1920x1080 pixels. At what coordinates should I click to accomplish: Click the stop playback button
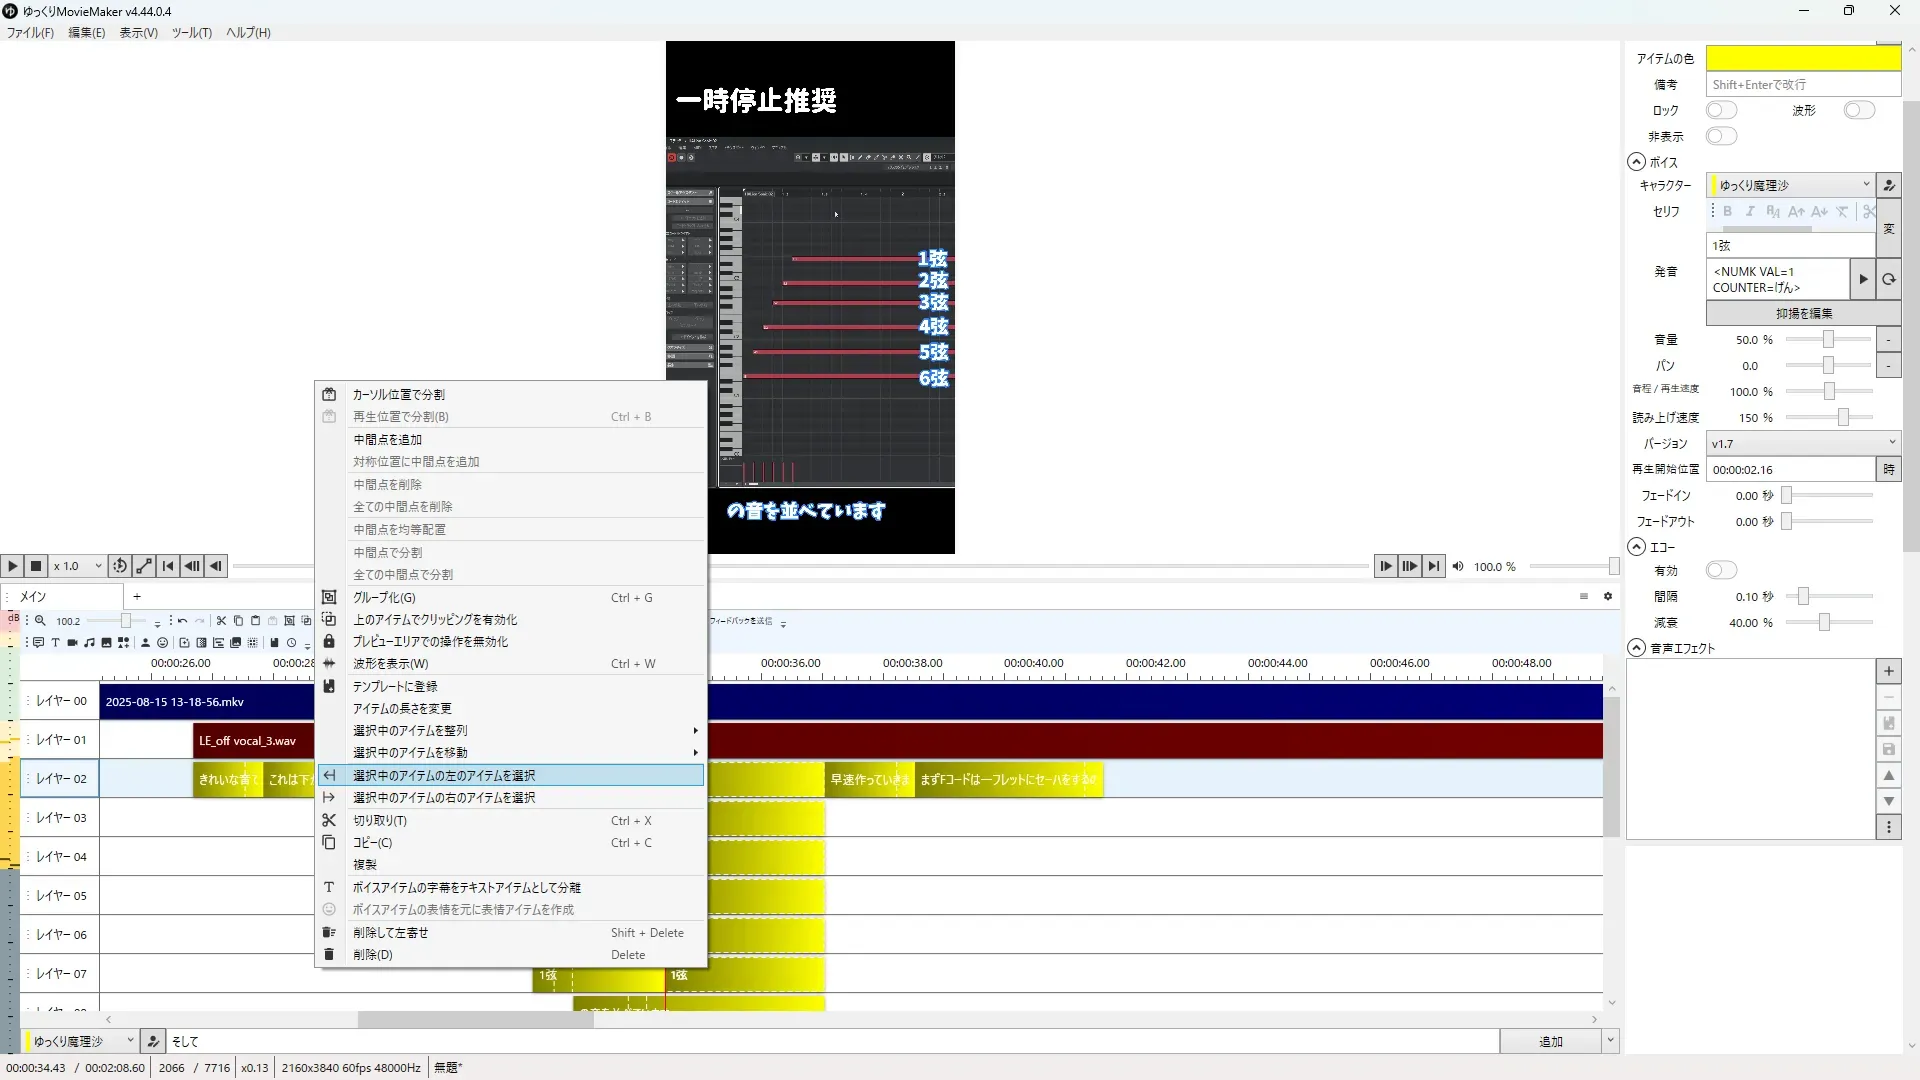[x=36, y=566]
